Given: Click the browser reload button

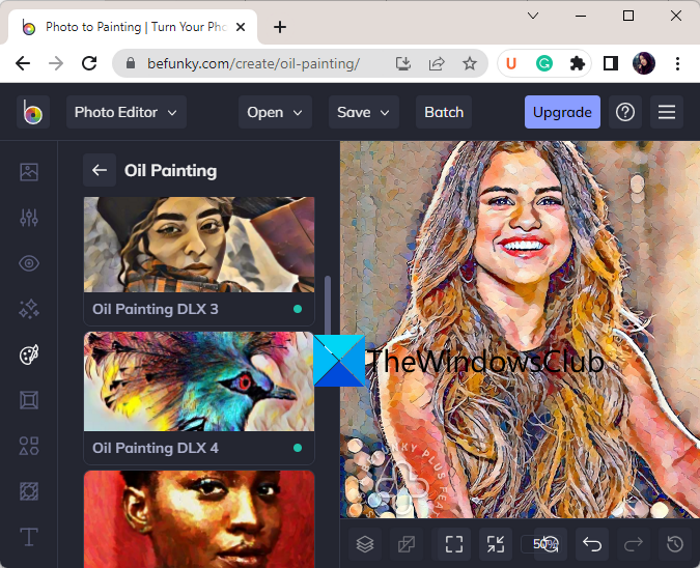Looking at the screenshot, I should click(x=89, y=63).
